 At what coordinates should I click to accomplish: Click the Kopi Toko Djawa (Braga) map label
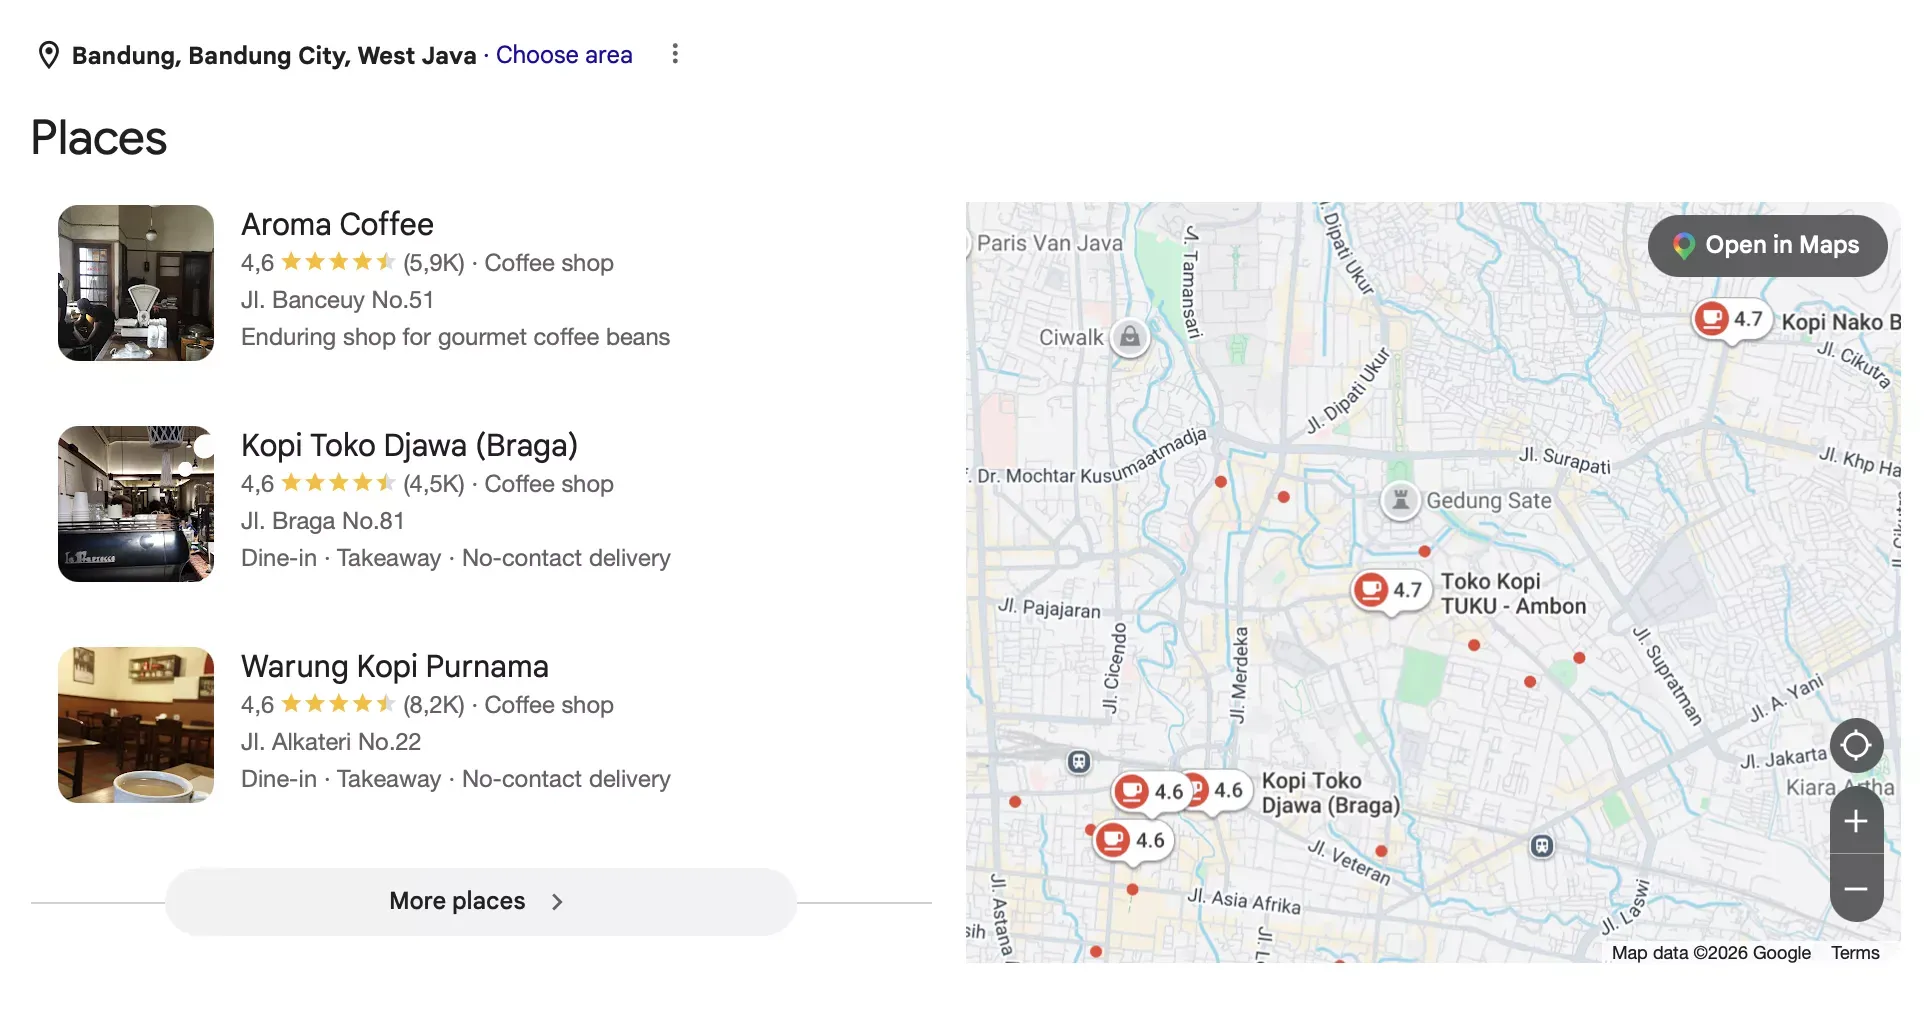click(1330, 793)
